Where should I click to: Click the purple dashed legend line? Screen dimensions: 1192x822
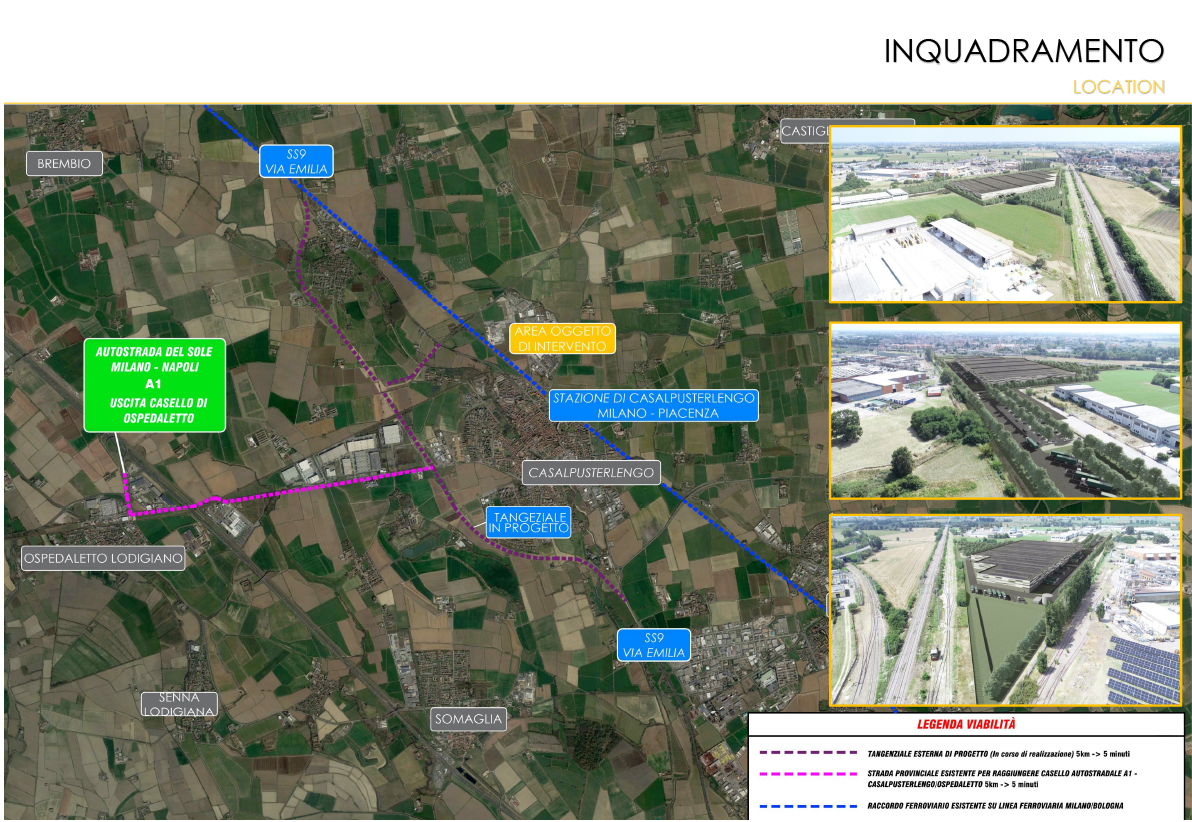[808, 752]
